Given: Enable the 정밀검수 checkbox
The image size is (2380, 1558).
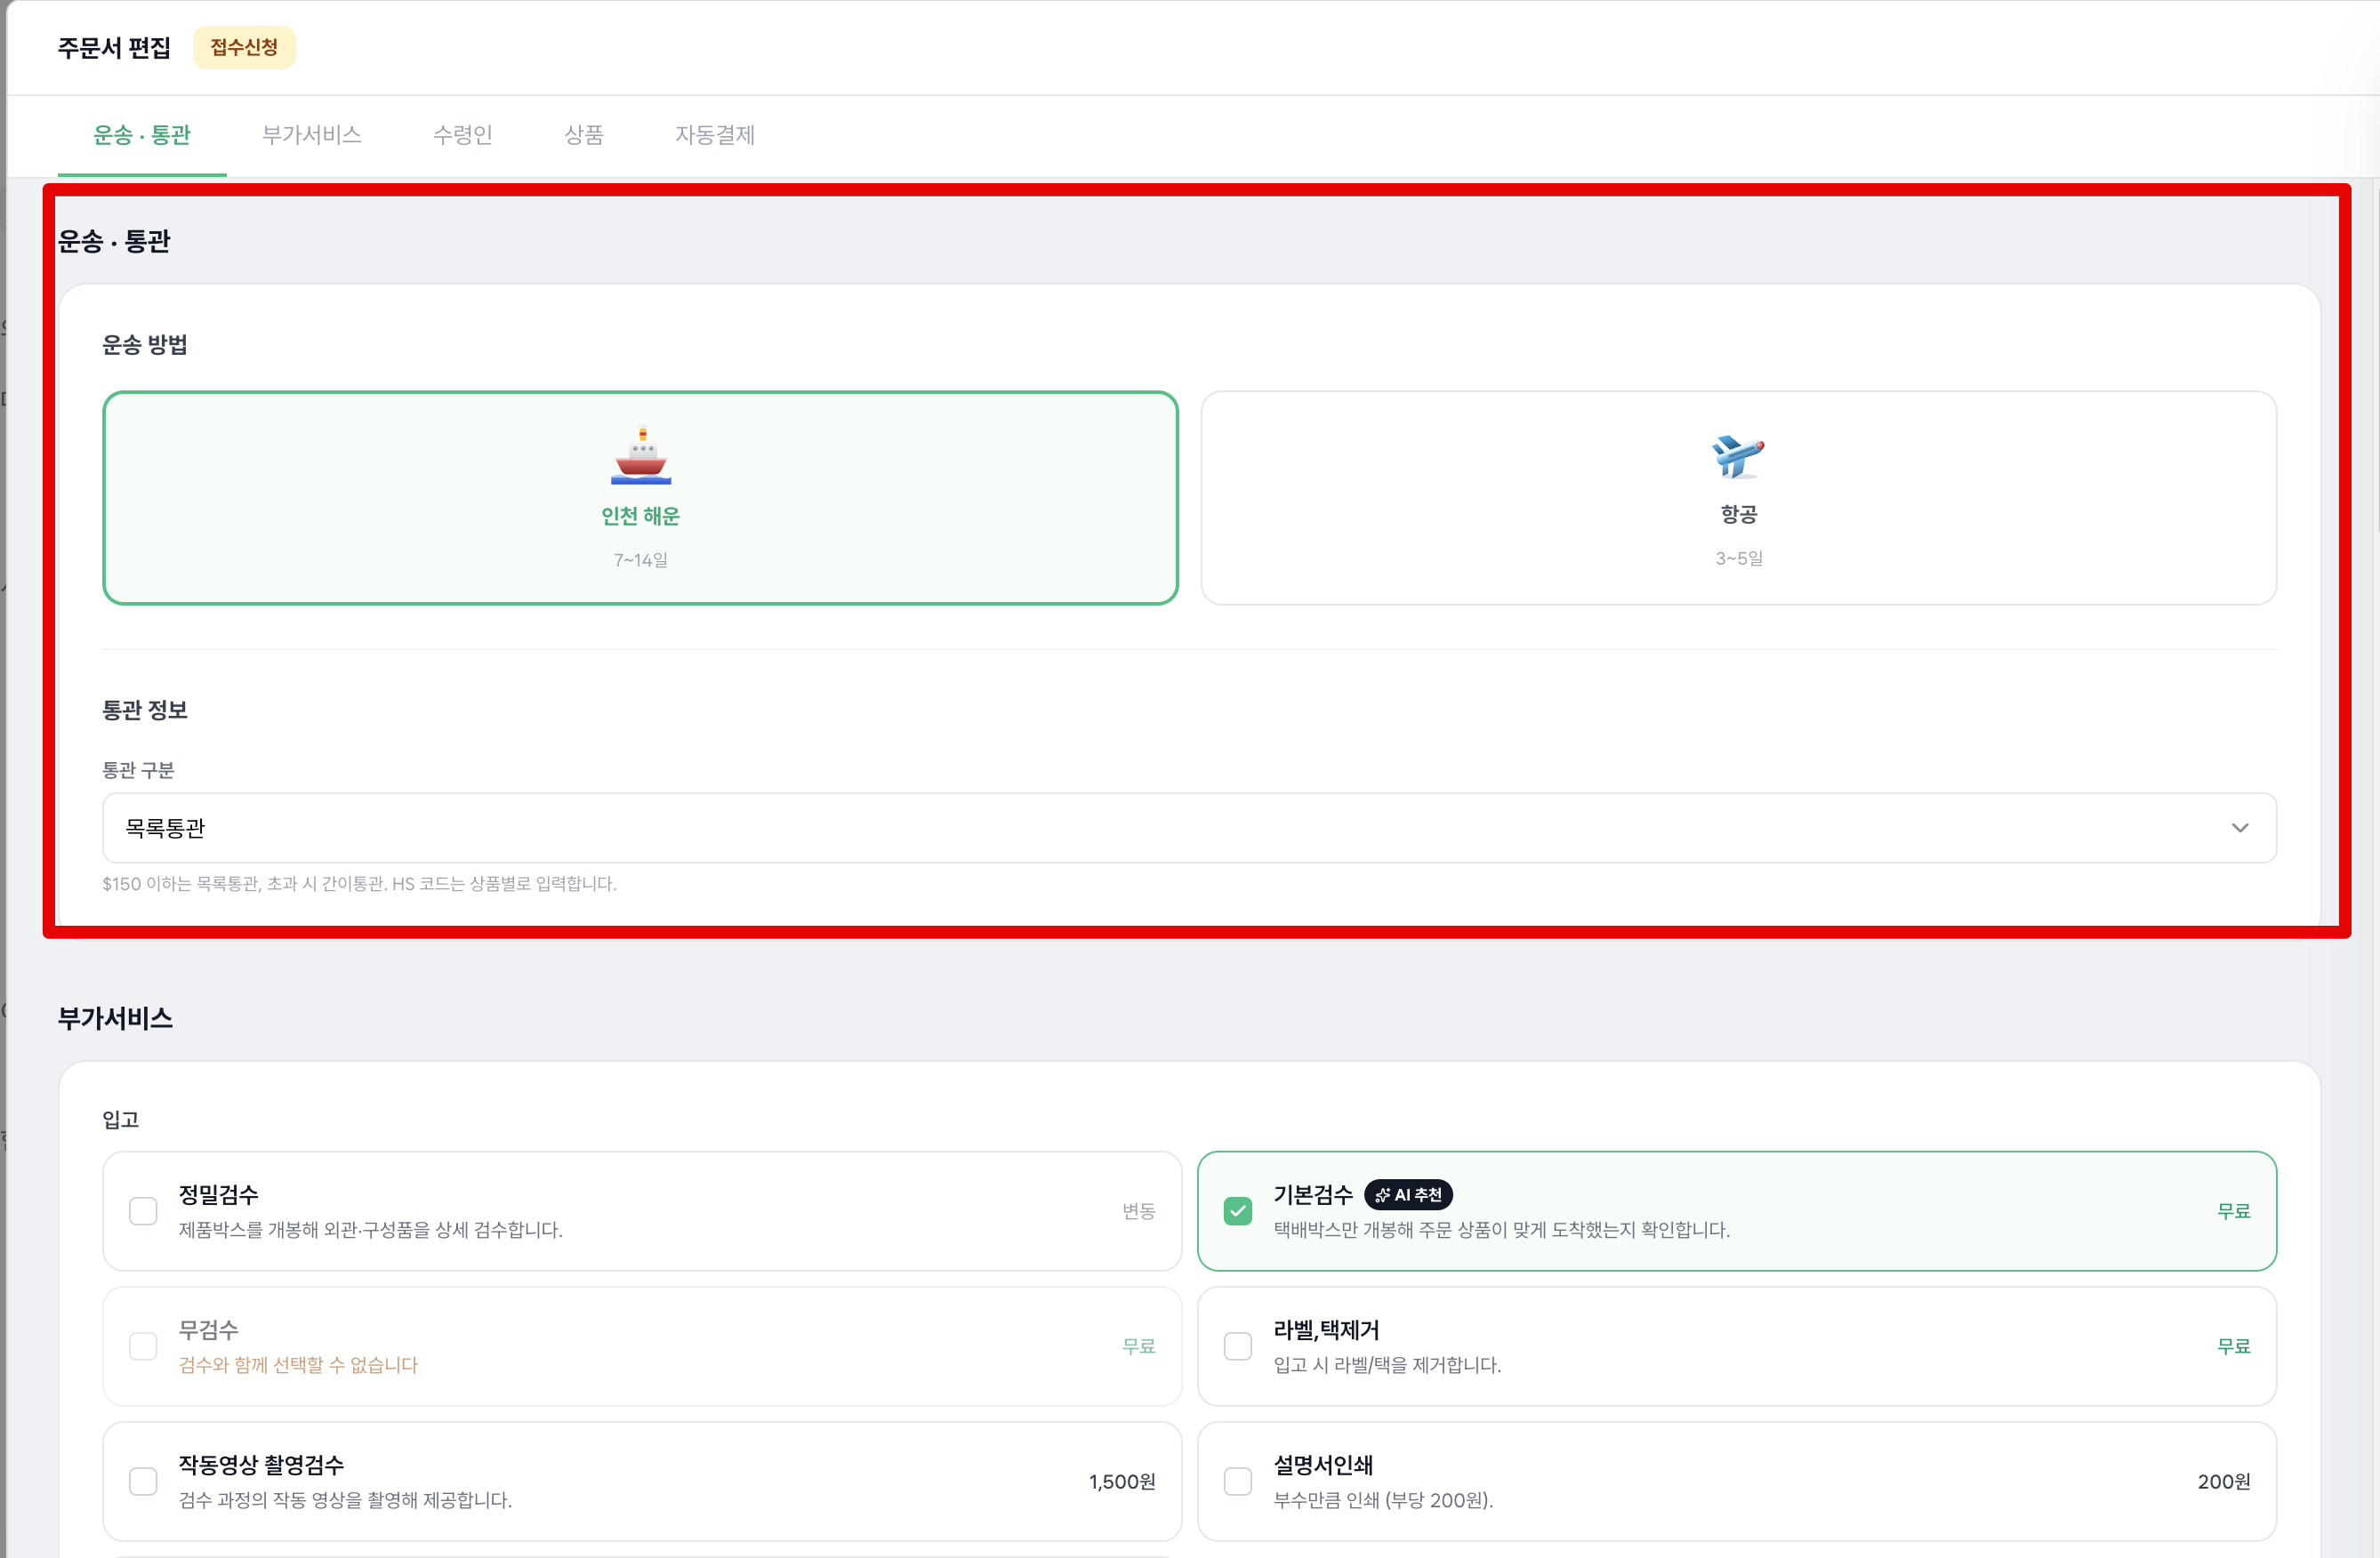Looking at the screenshot, I should [143, 1211].
